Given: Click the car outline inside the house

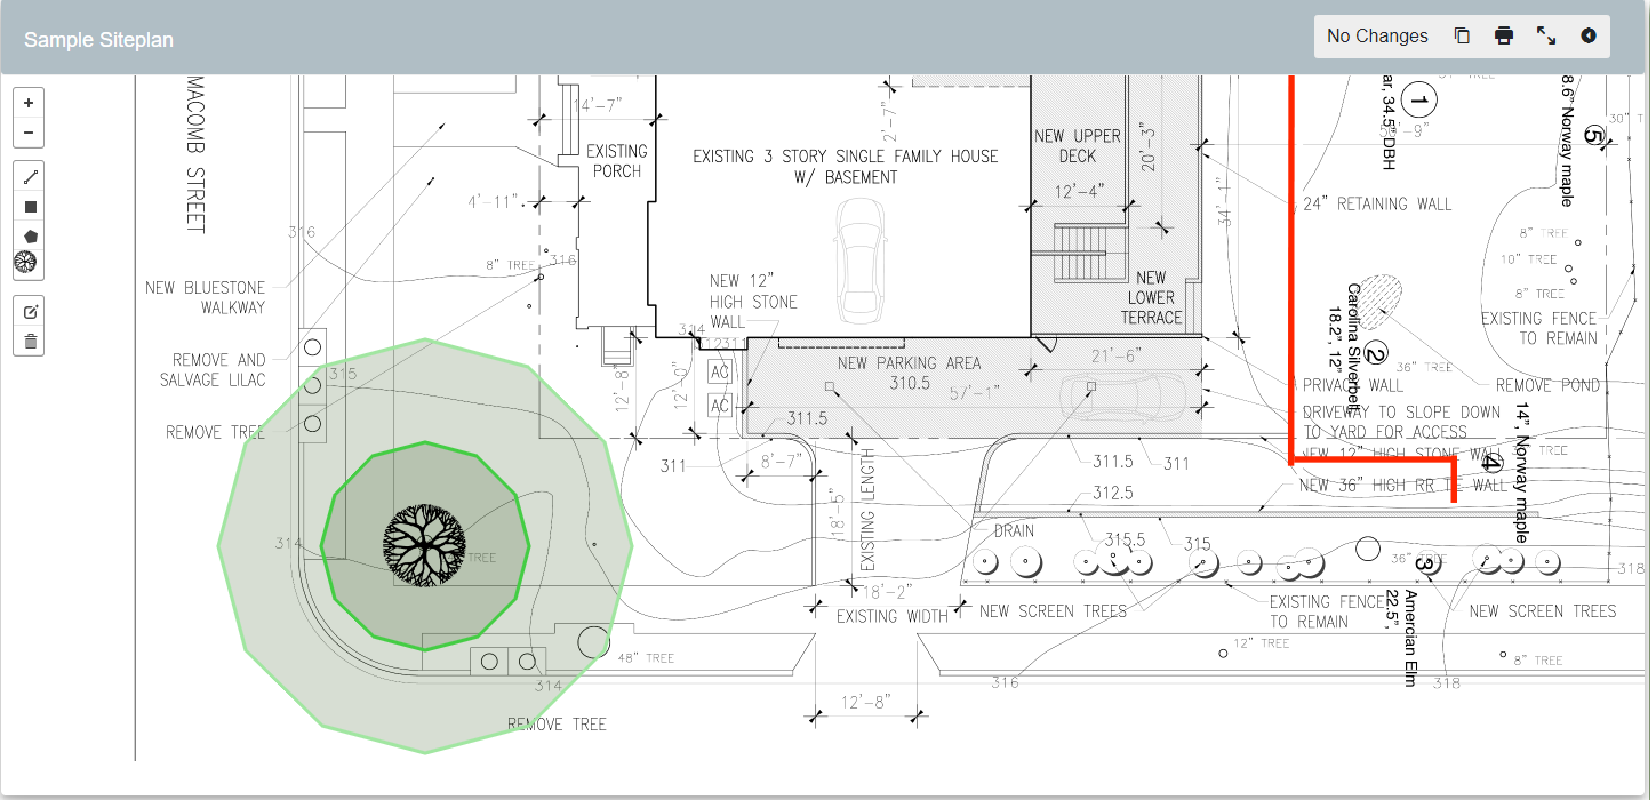Looking at the screenshot, I should 860,260.
